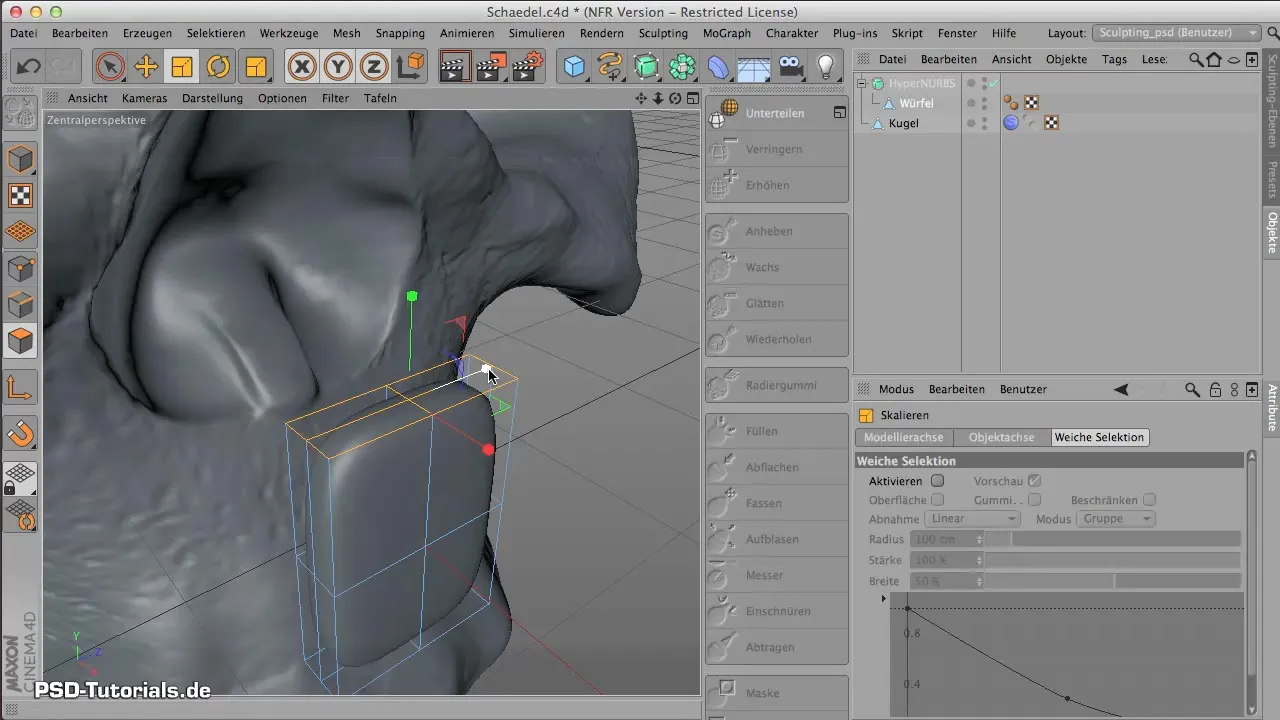Toggle world coordinate system icon
Screen dimensions: 1280x720
tap(410, 67)
